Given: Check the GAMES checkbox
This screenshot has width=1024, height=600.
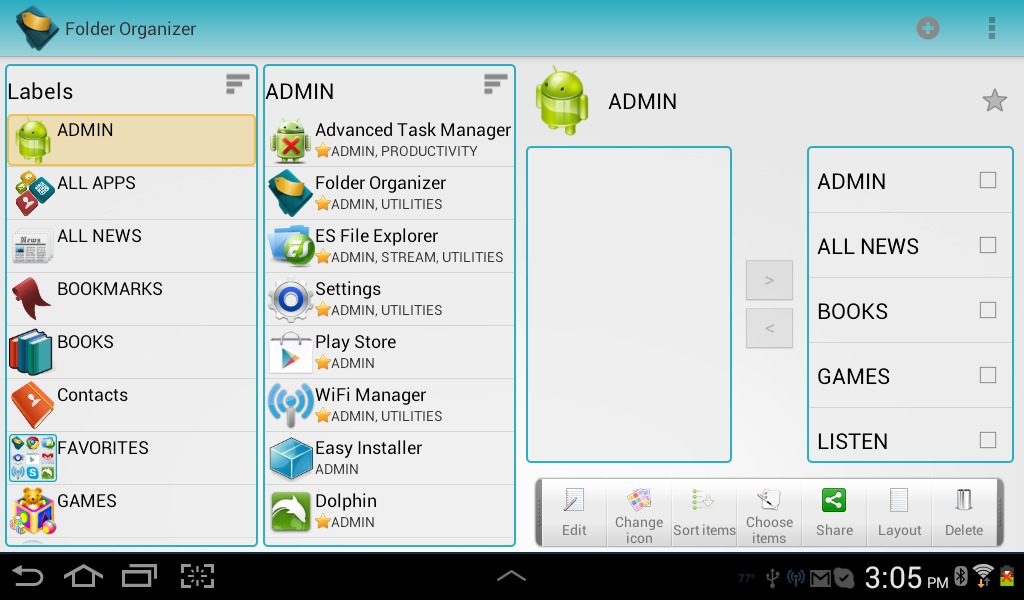Looking at the screenshot, I should pyautogui.click(x=987, y=375).
